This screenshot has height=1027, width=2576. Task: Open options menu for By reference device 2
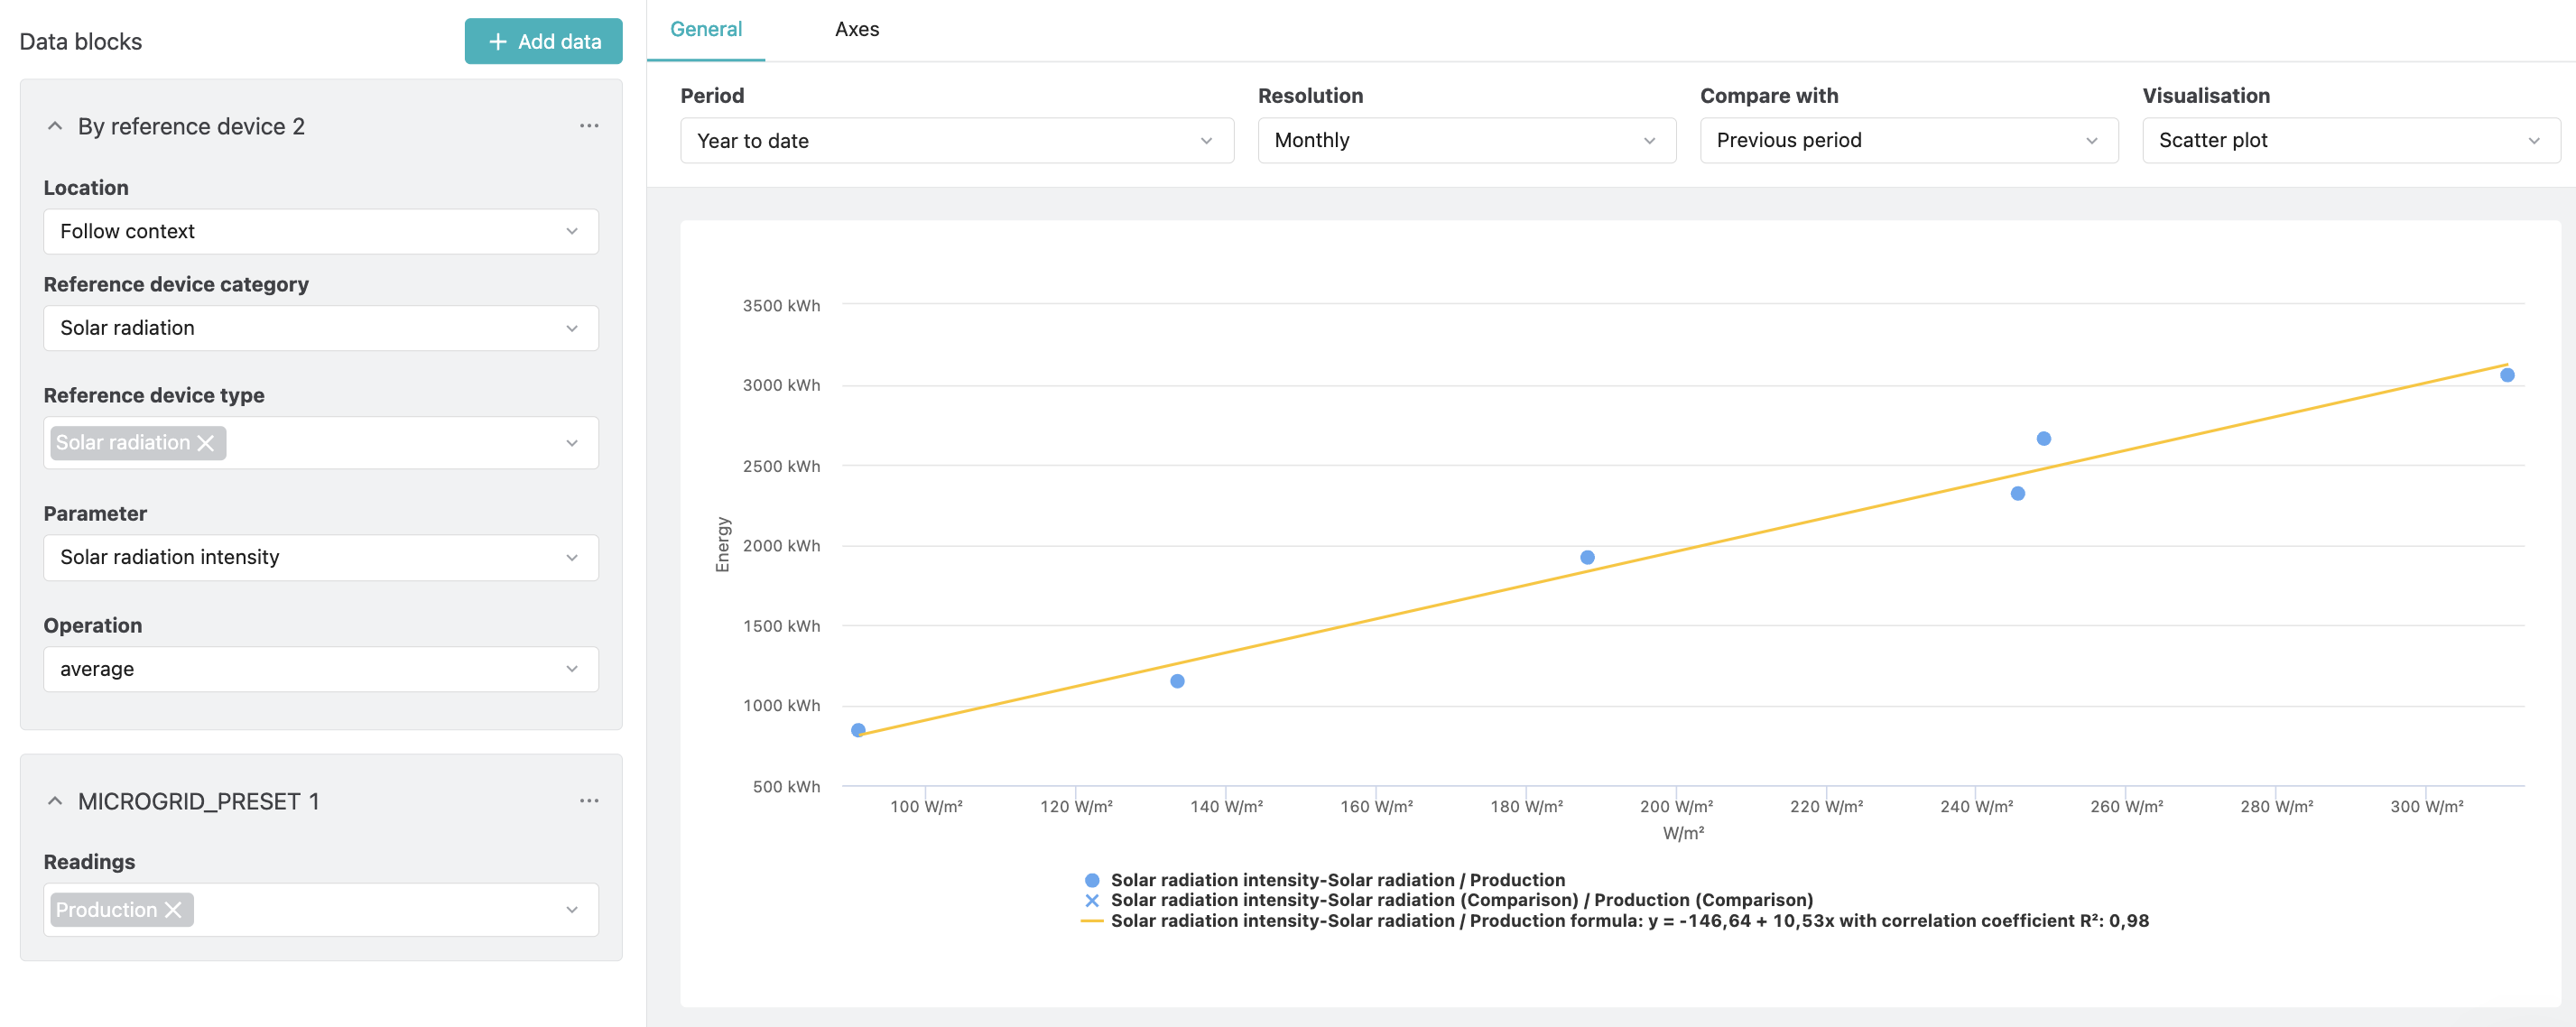pos(589,126)
